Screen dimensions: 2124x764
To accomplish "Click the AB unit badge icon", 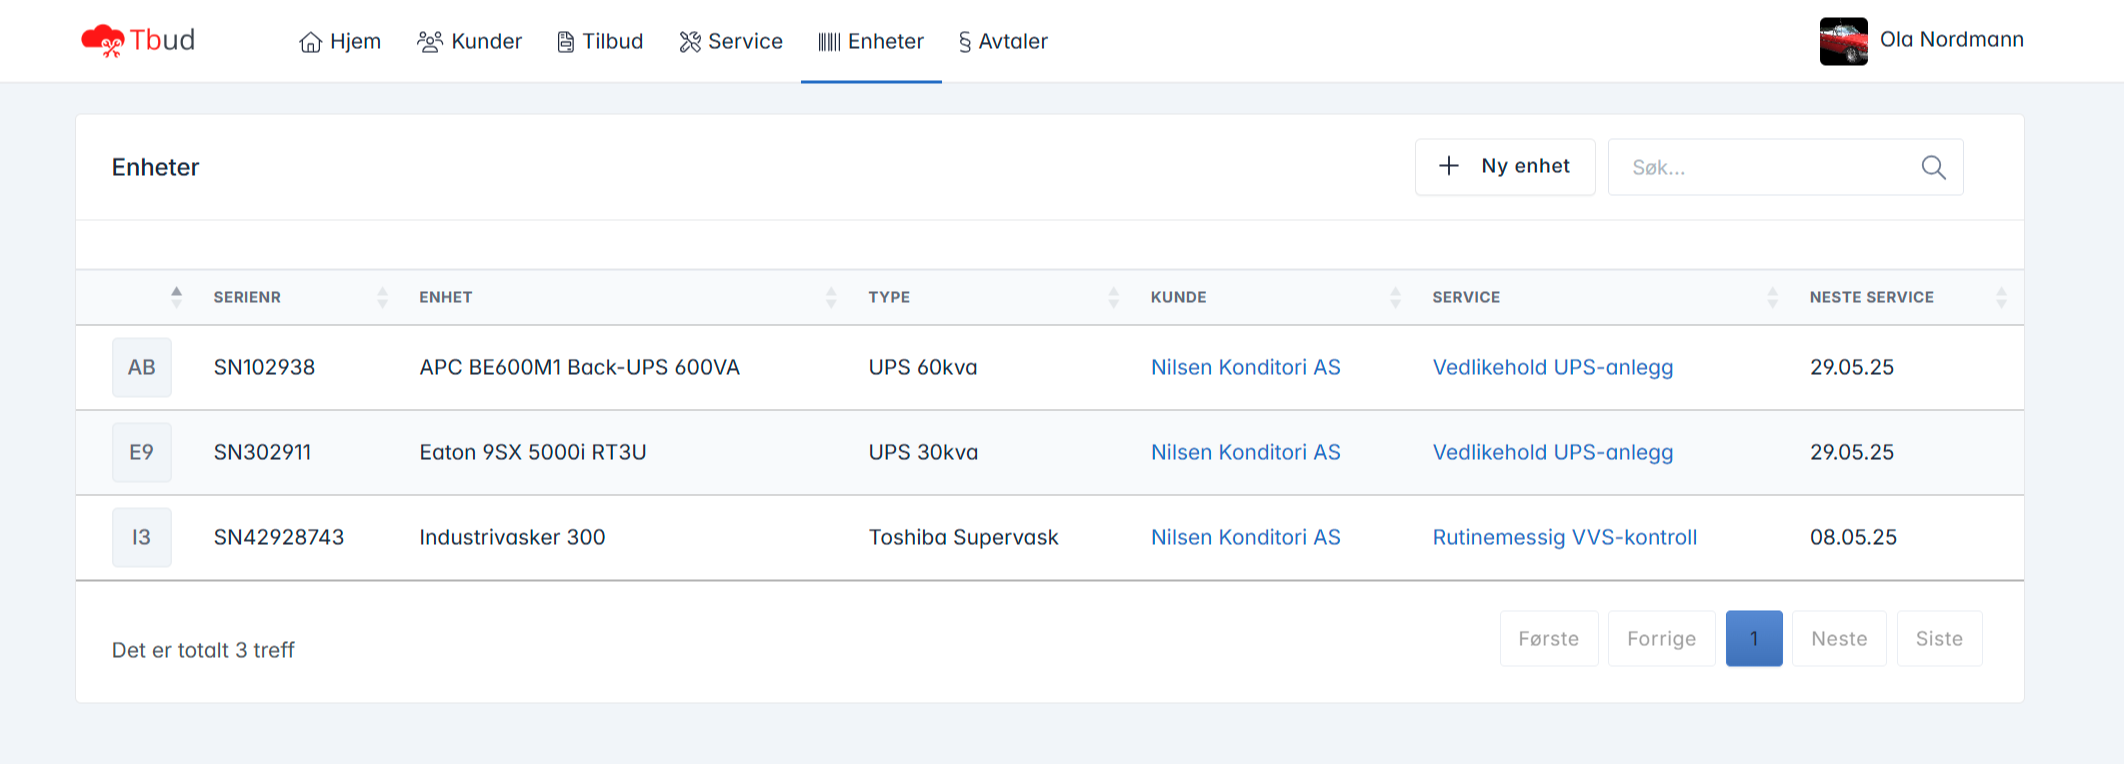I will tap(142, 368).
